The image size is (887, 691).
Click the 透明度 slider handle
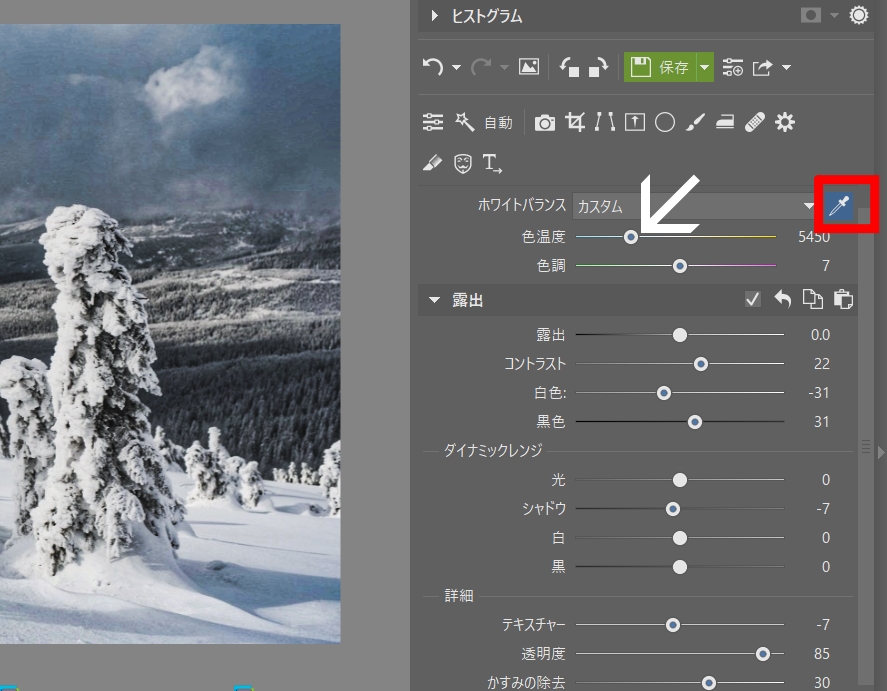(x=763, y=654)
